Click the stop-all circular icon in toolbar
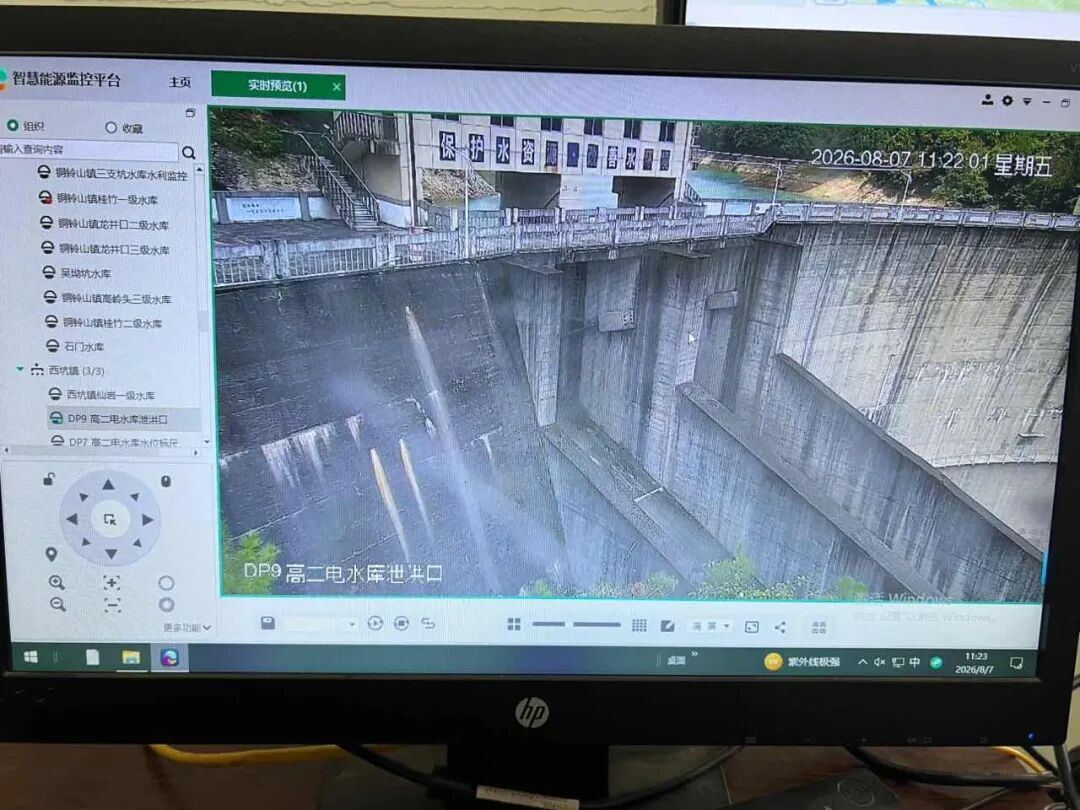 [402, 623]
